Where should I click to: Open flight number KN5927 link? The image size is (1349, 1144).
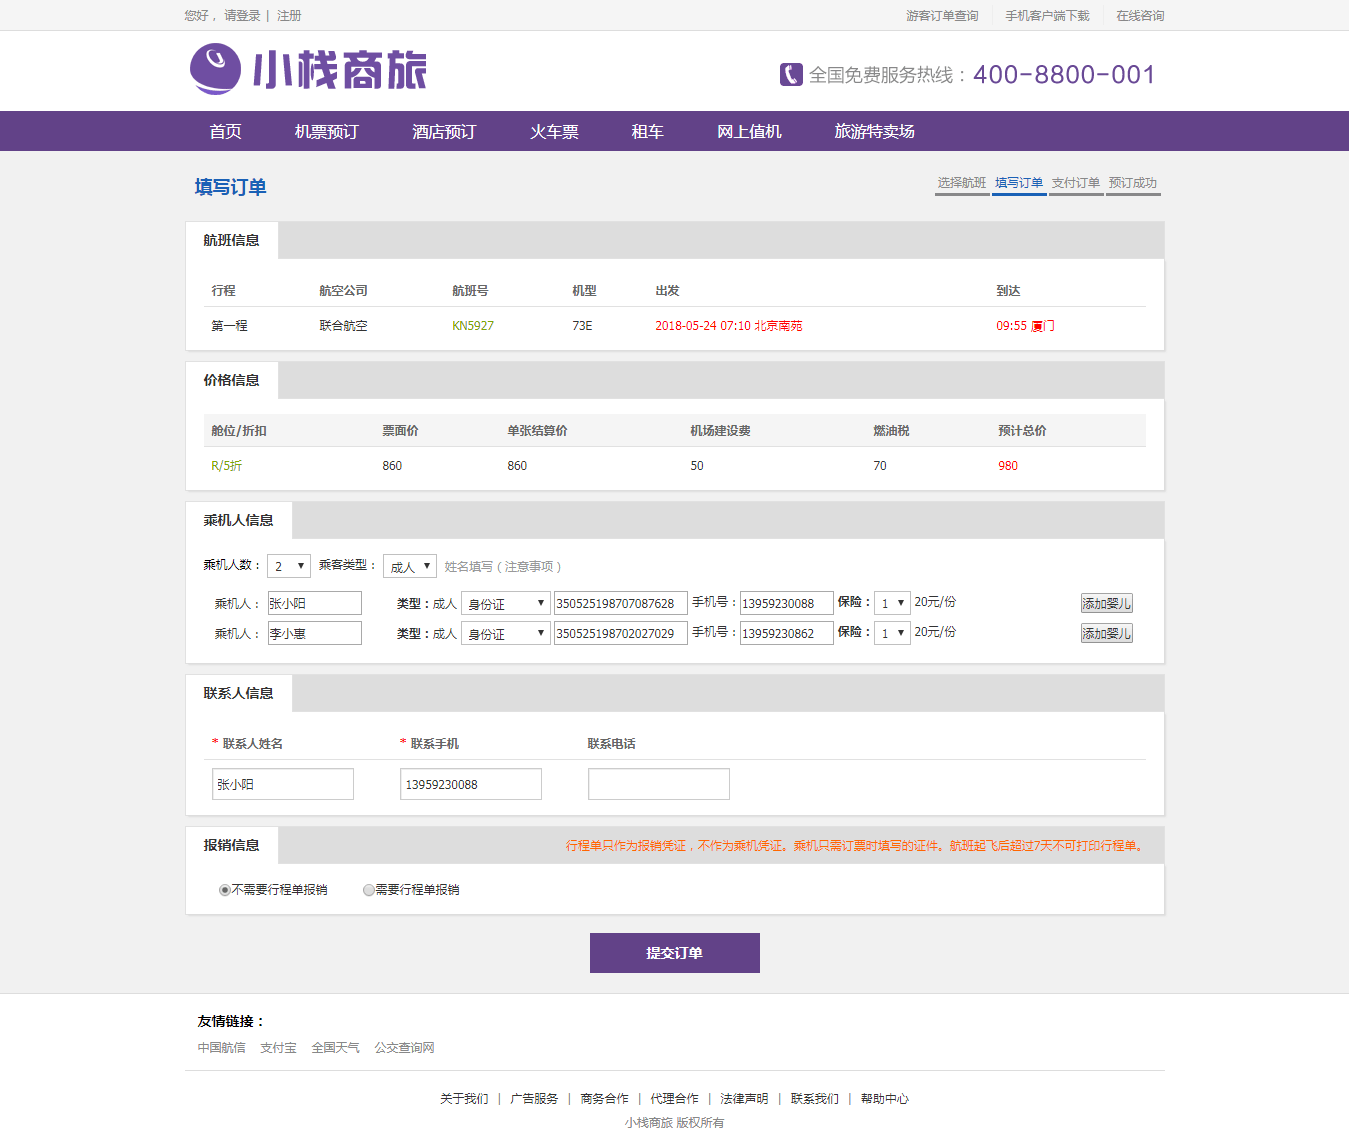[473, 326]
